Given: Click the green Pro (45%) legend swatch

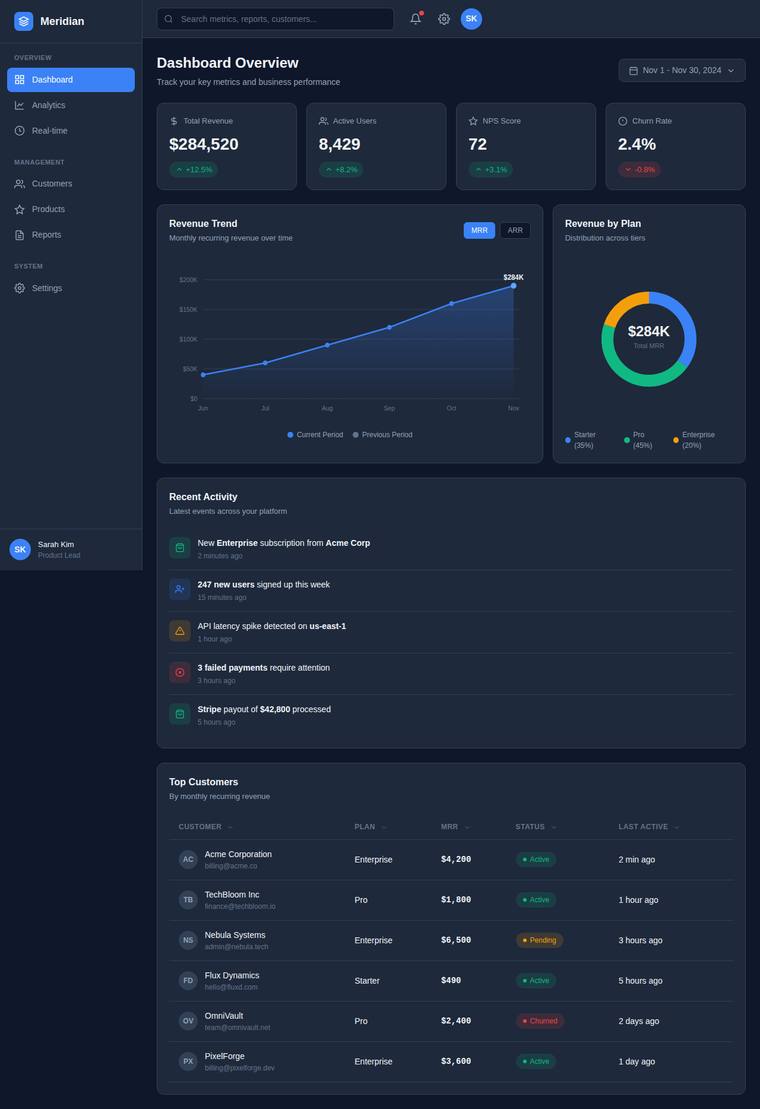Looking at the screenshot, I should coord(626,440).
